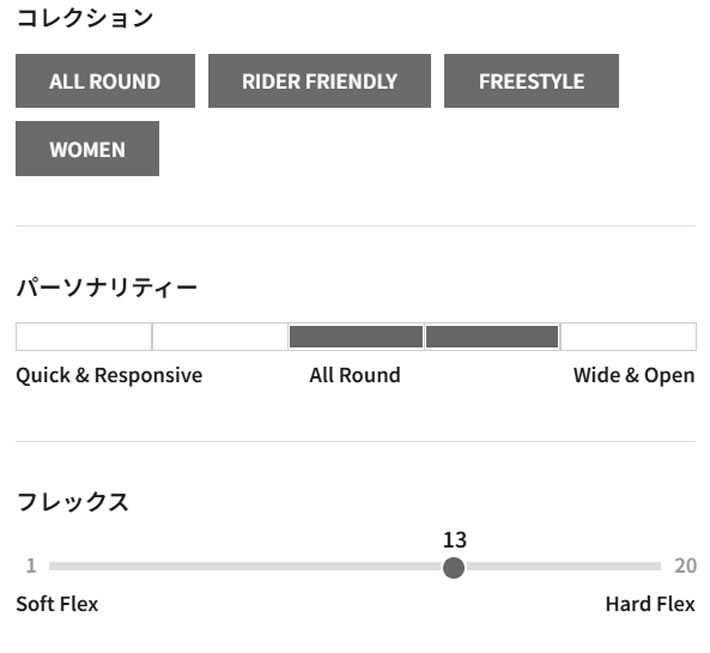This screenshot has width=710, height=653.
Task: Click the flex value 13 label
Action: click(455, 540)
